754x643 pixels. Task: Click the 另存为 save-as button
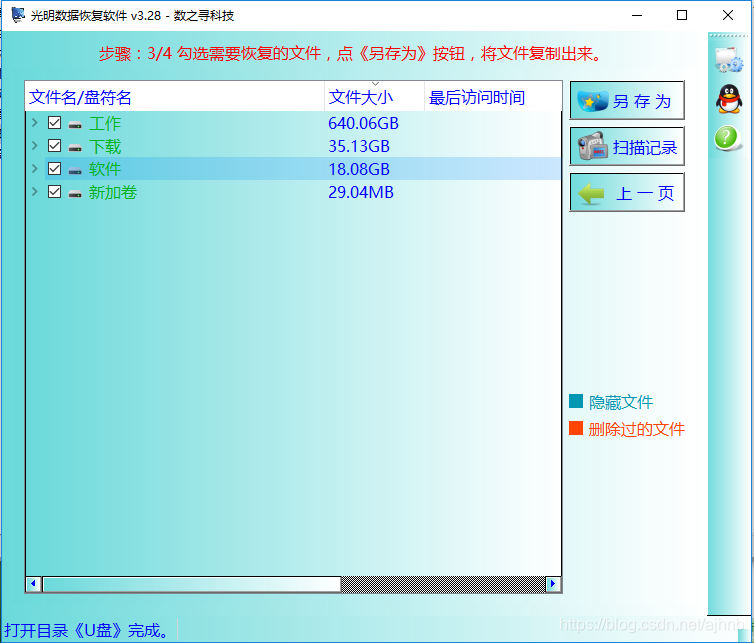(627, 101)
